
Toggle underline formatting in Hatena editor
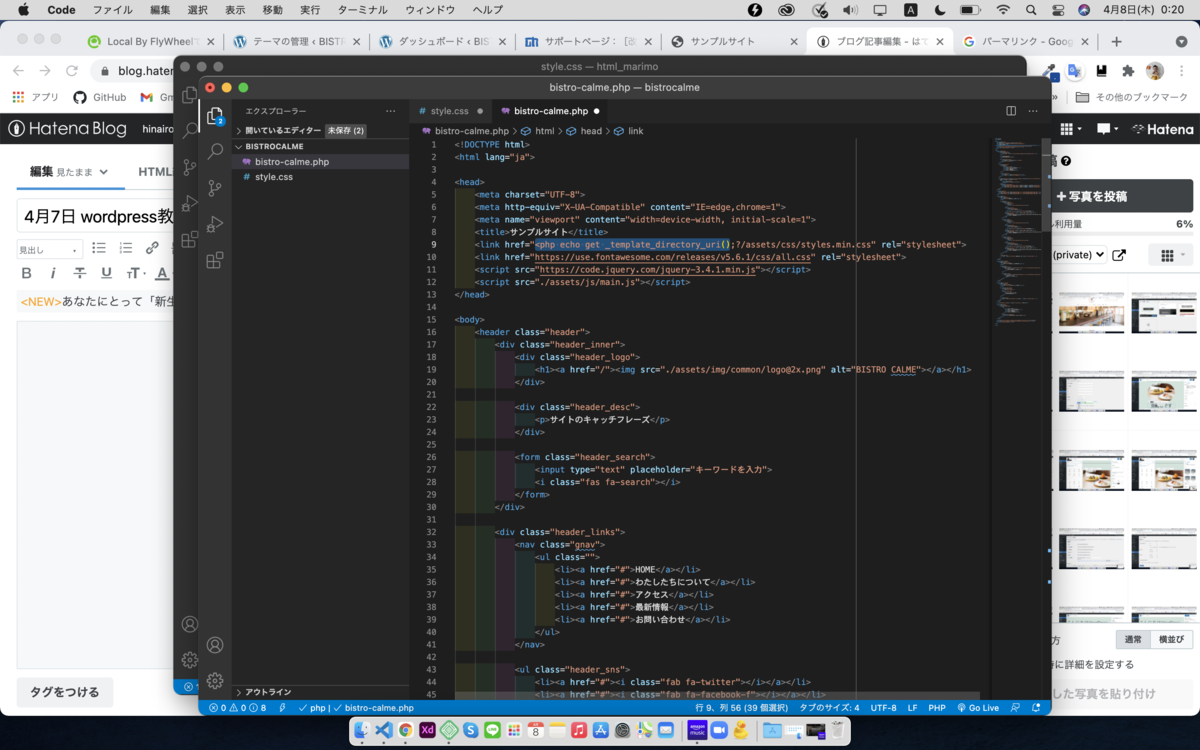106,274
